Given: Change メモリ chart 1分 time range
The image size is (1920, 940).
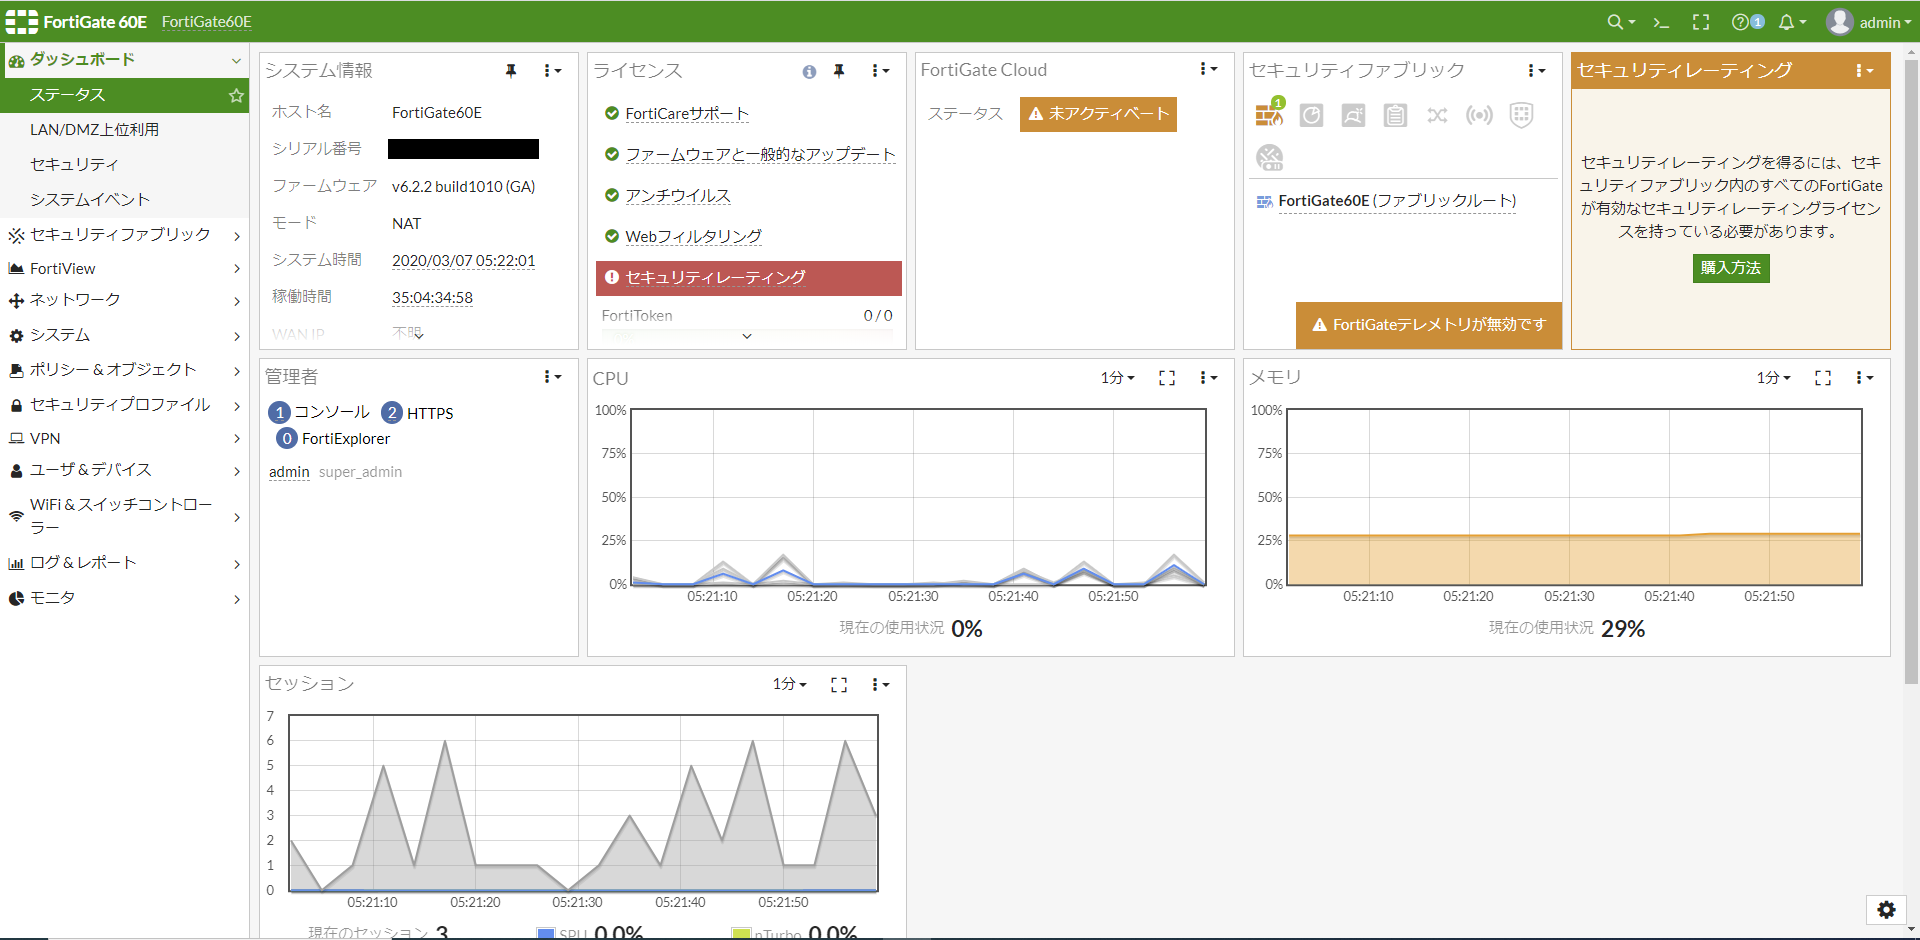Looking at the screenshot, I should 1774,378.
